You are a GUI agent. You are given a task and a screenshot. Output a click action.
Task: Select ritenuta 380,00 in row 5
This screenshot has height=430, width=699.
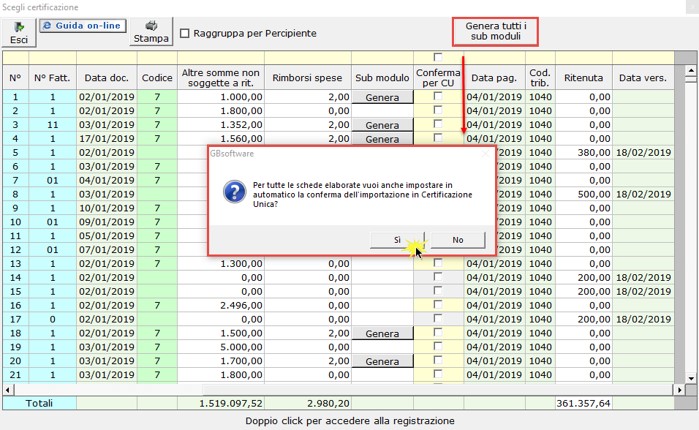point(584,152)
